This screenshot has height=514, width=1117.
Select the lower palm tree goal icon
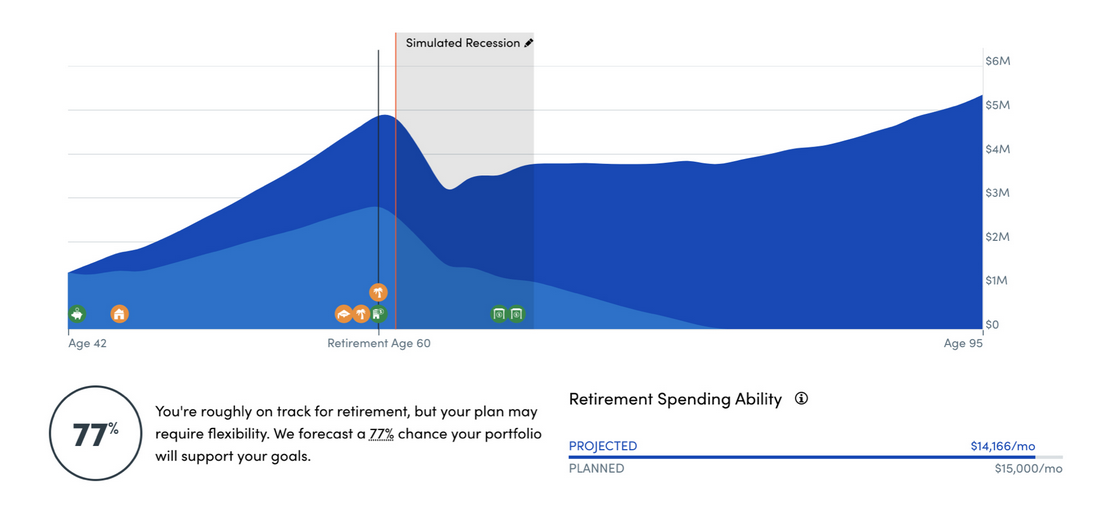coord(362,314)
